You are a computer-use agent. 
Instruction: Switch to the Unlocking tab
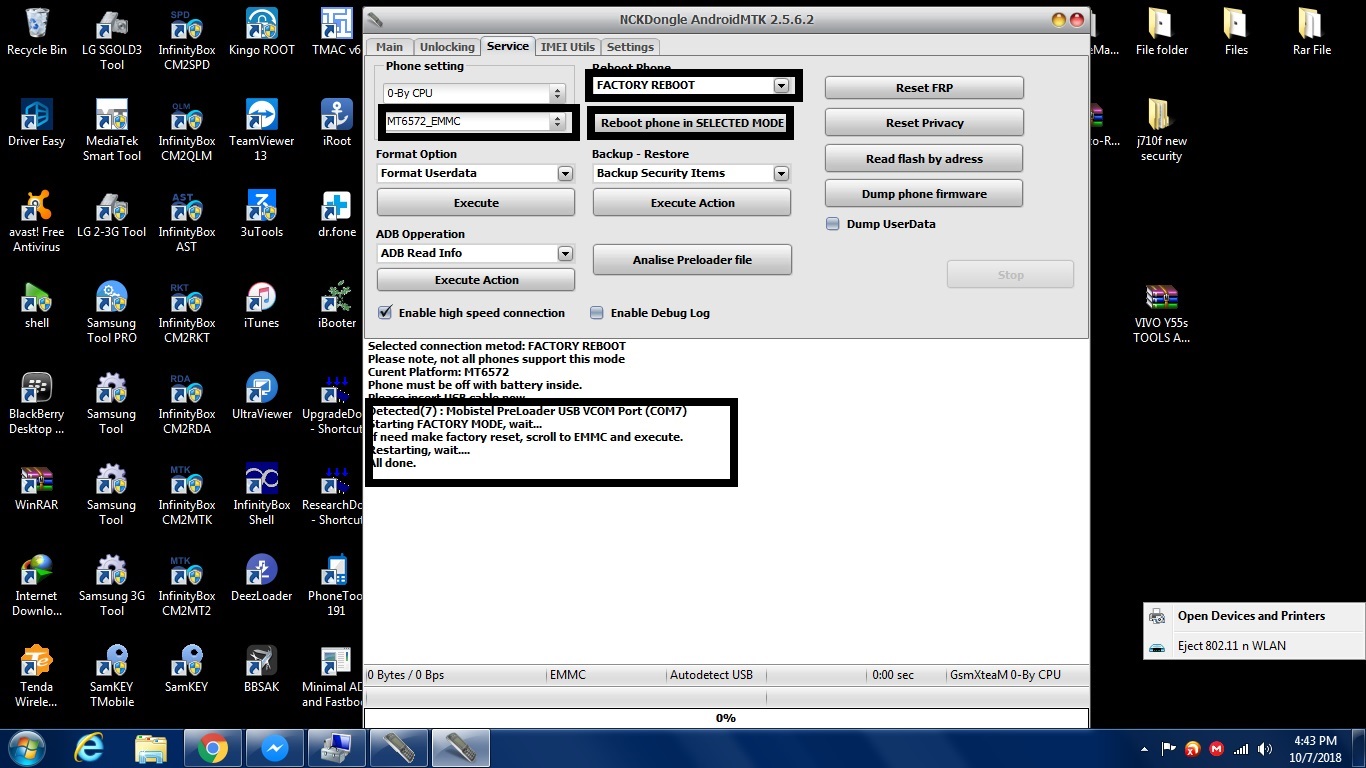coord(447,47)
